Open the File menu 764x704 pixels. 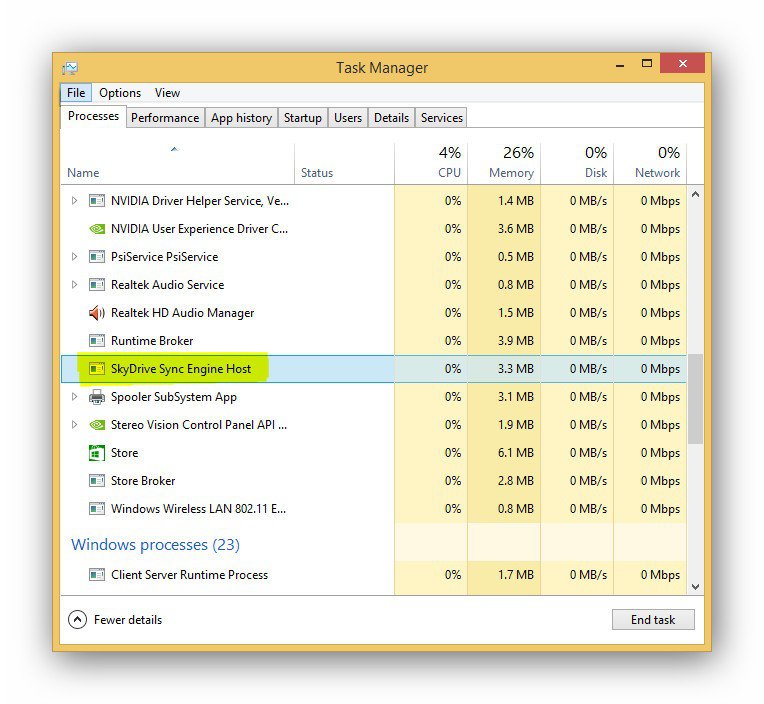(x=76, y=93)
